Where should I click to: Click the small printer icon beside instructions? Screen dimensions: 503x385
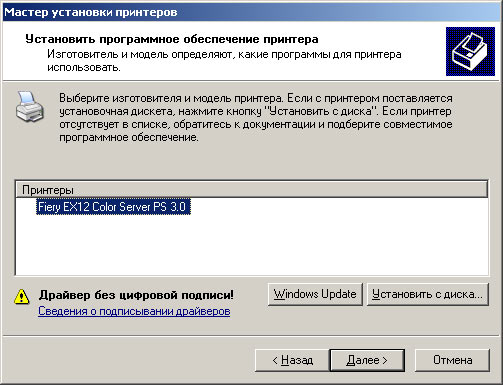coord(29,107)
